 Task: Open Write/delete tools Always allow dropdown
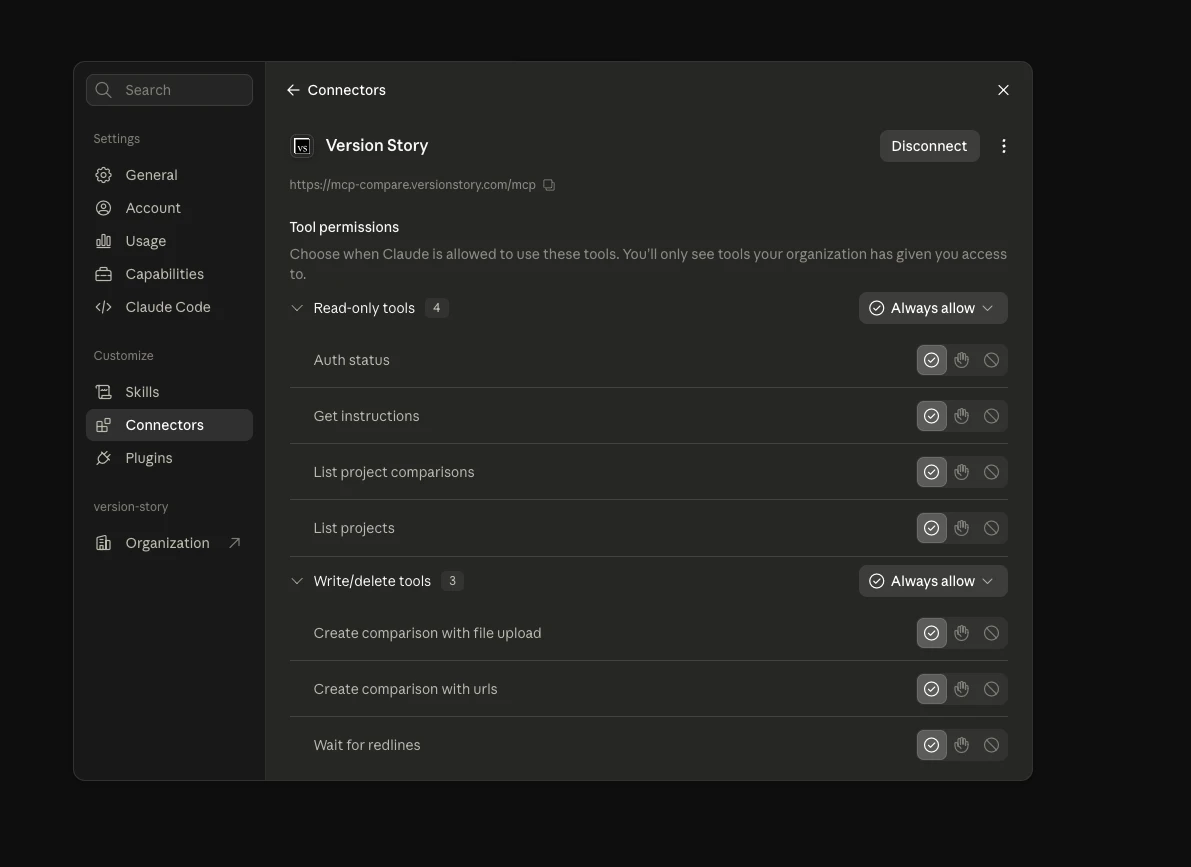pos(933,581)
